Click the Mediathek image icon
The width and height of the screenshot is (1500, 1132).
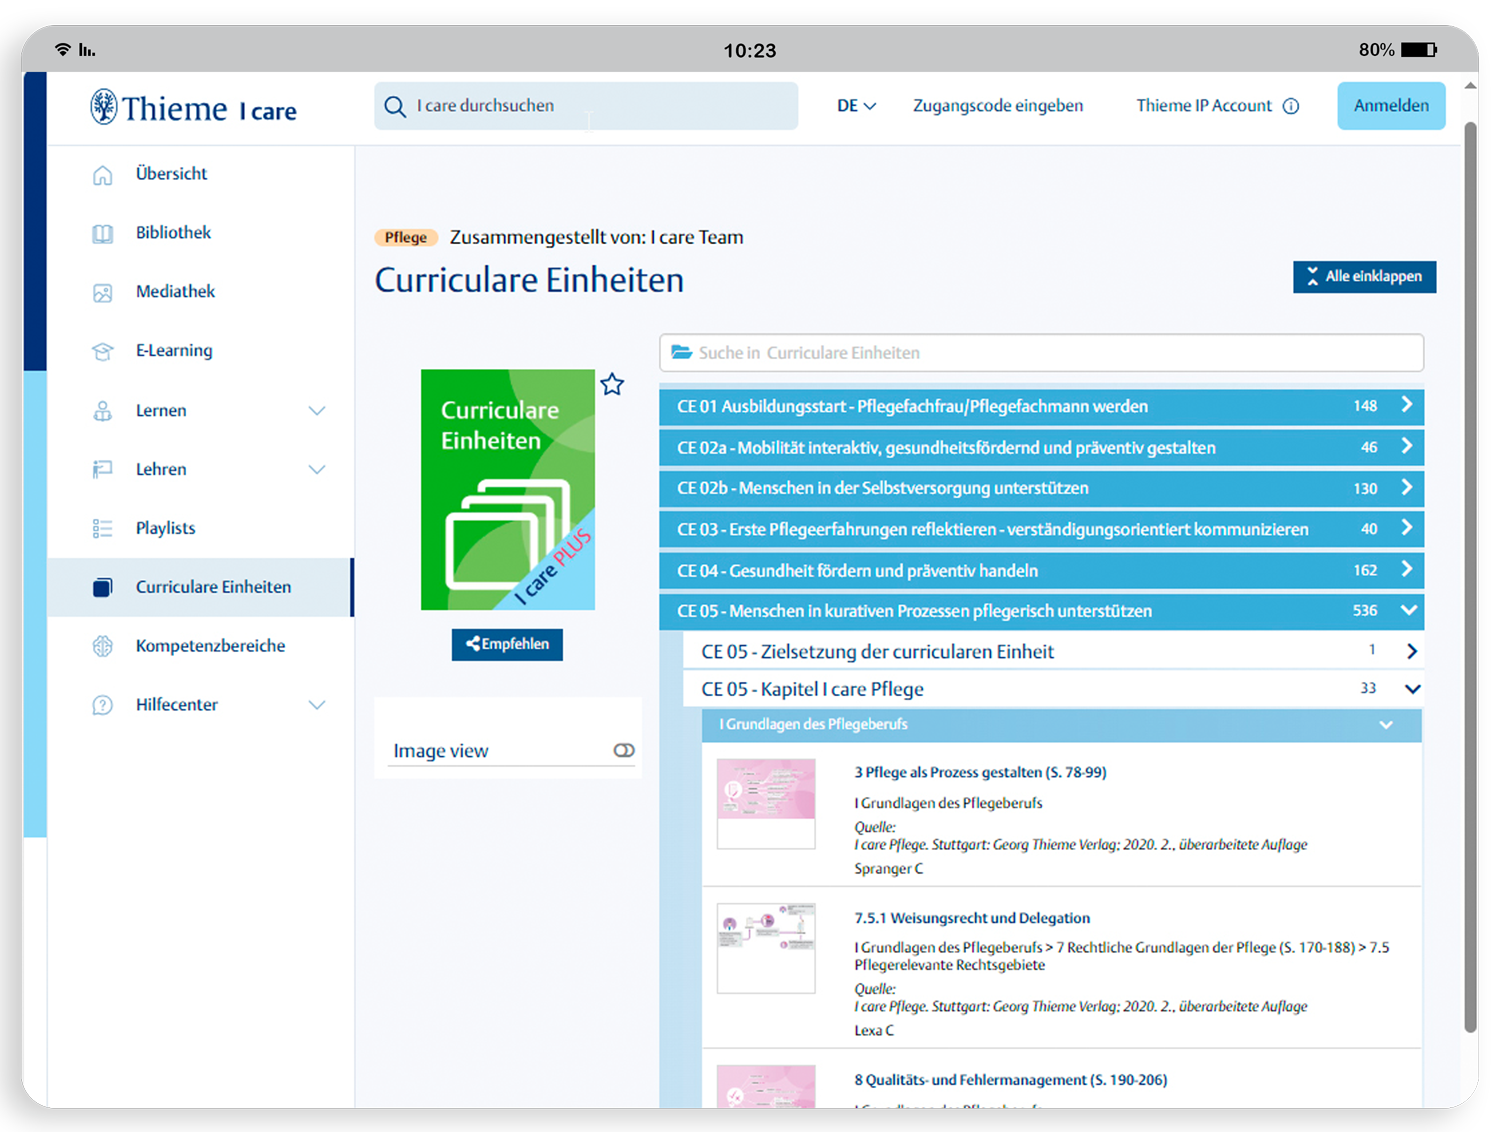[x=103, y=293]
